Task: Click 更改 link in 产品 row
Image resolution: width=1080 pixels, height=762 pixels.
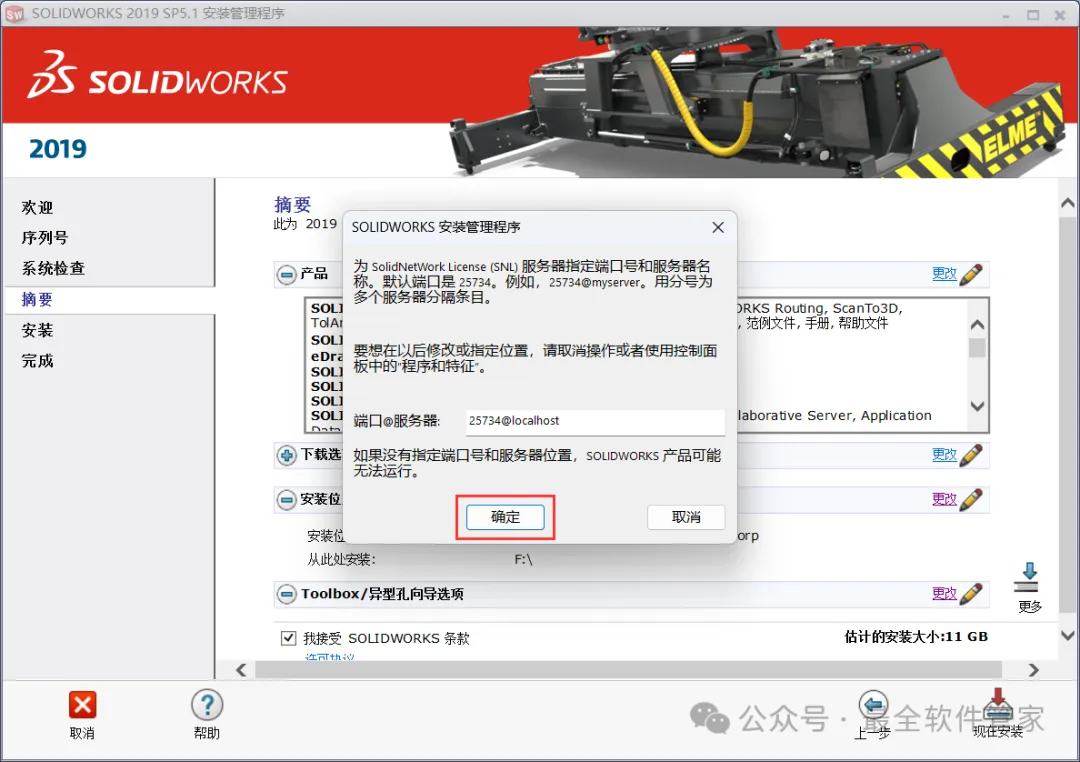Action: coord(944,274)
